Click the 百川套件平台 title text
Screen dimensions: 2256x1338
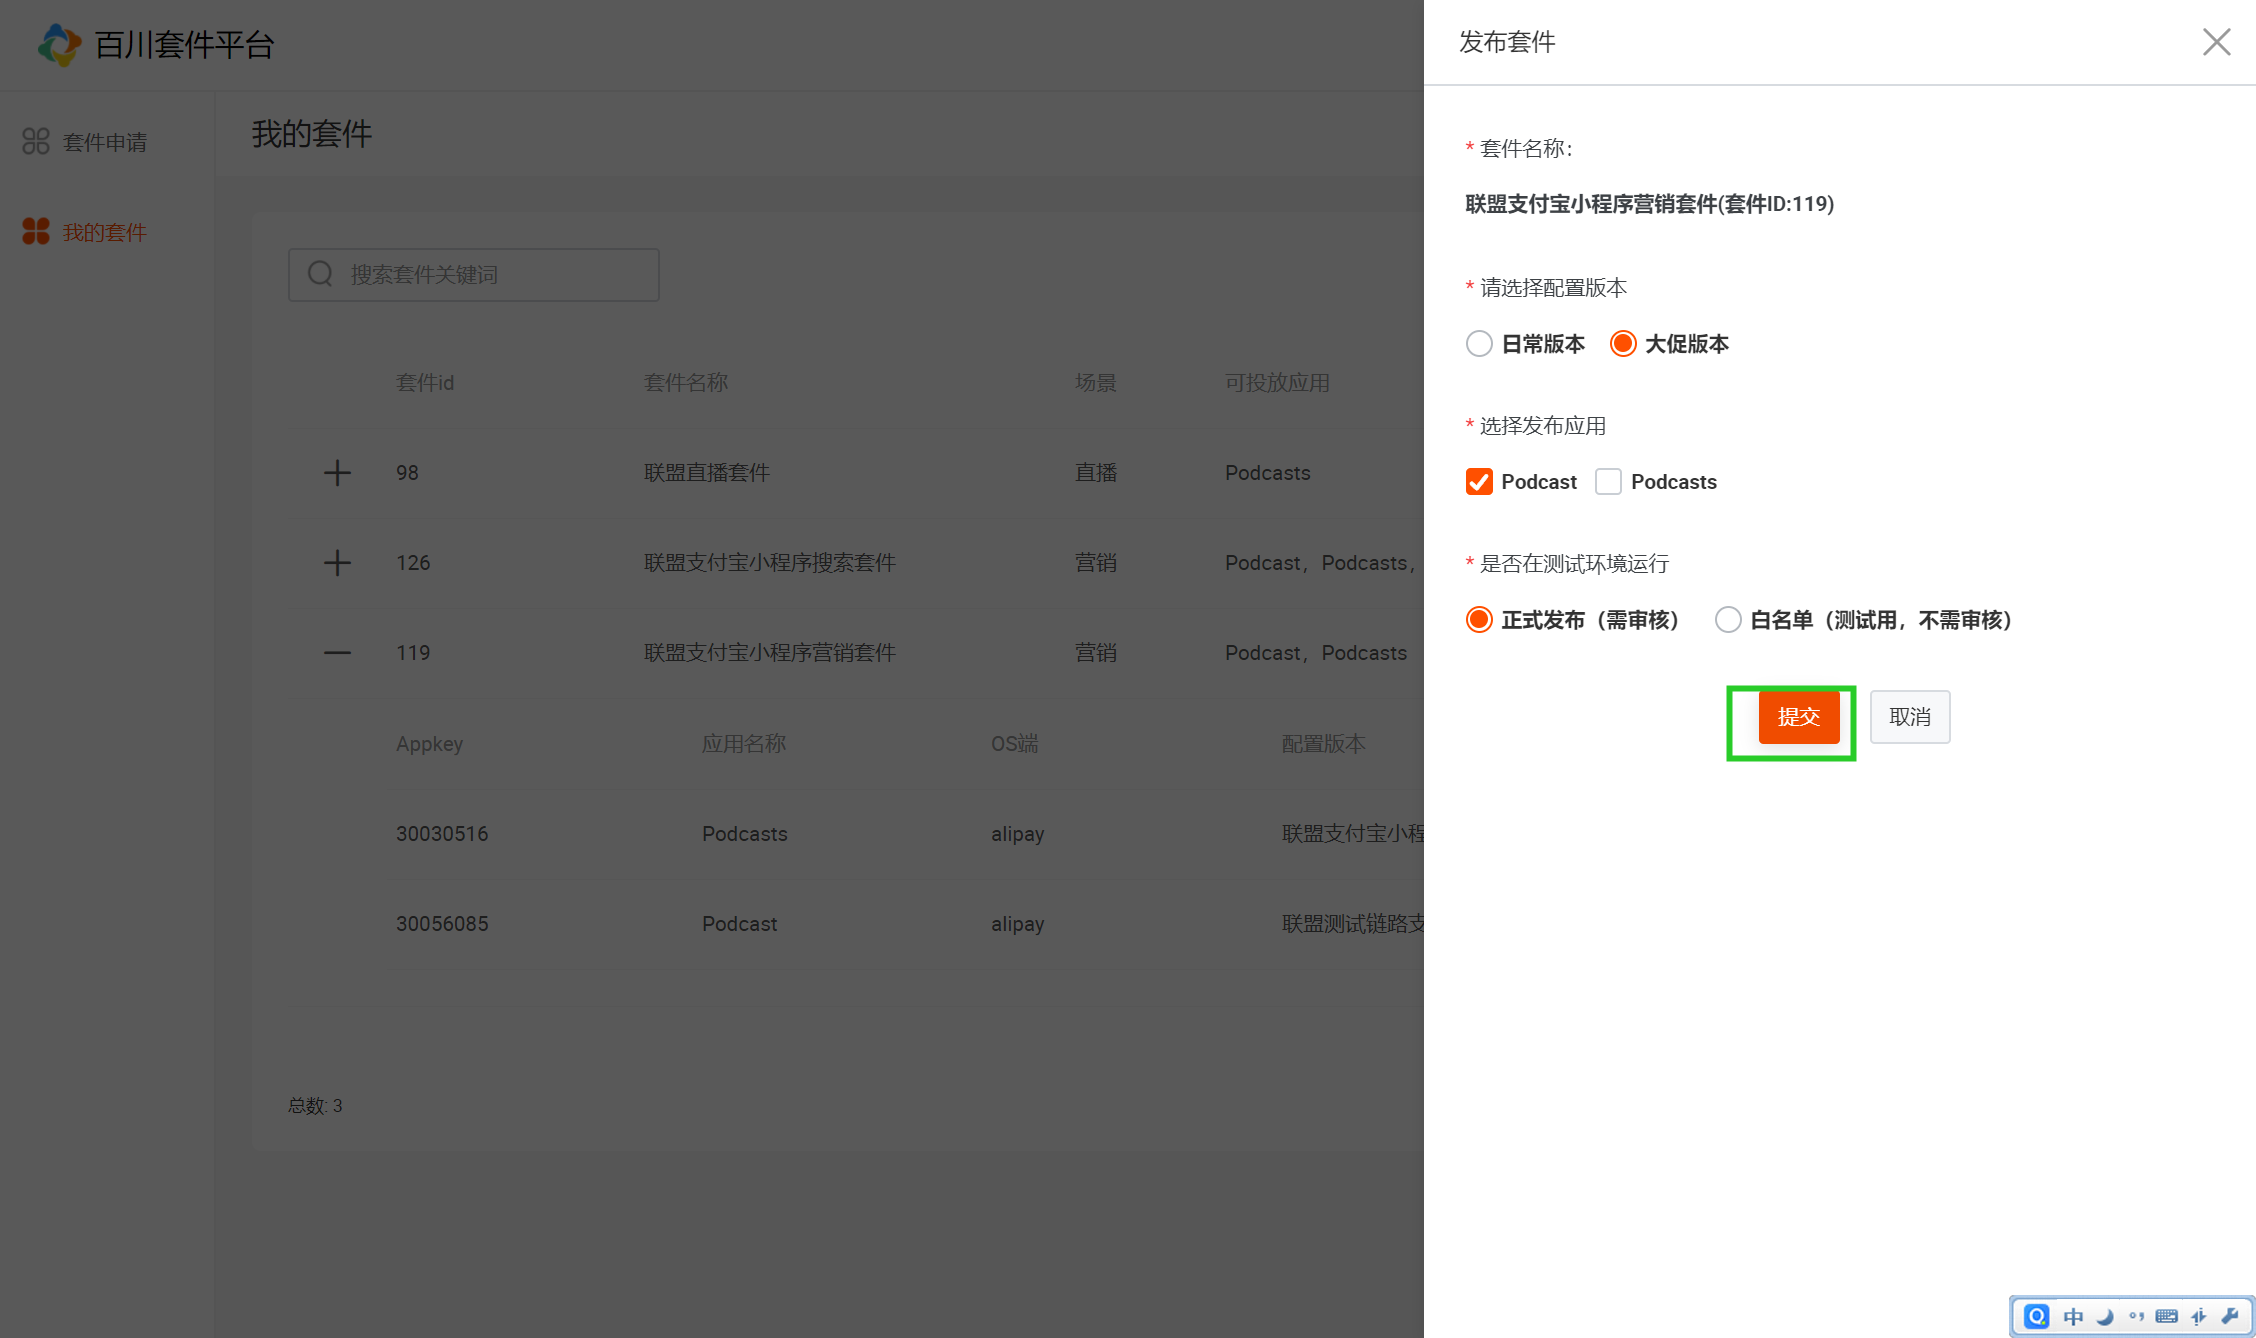click(x=184, y=45)
